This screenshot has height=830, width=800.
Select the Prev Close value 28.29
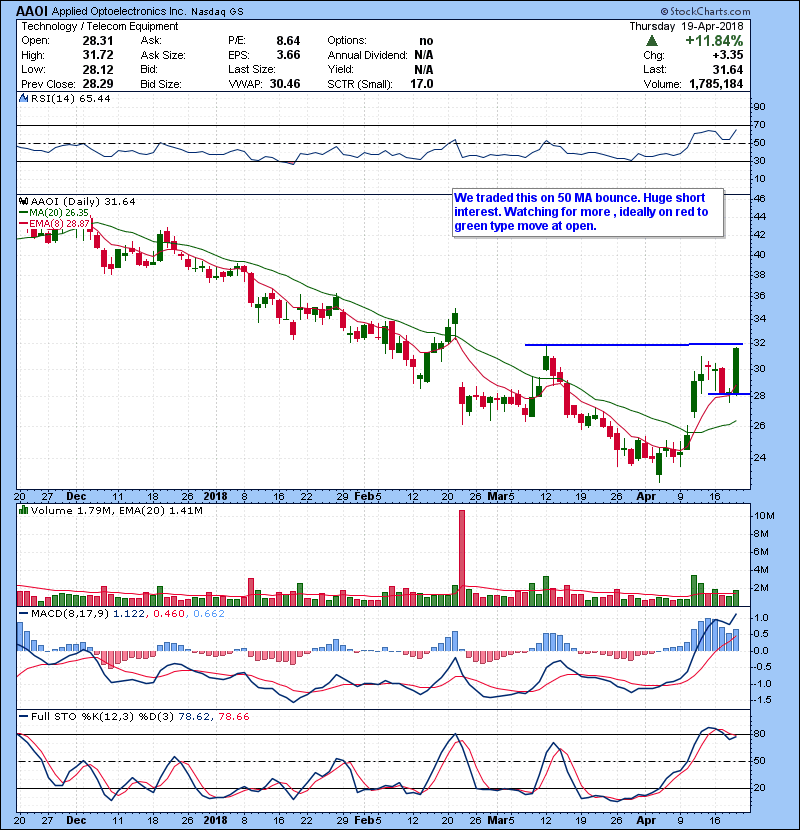click(98, 84)
